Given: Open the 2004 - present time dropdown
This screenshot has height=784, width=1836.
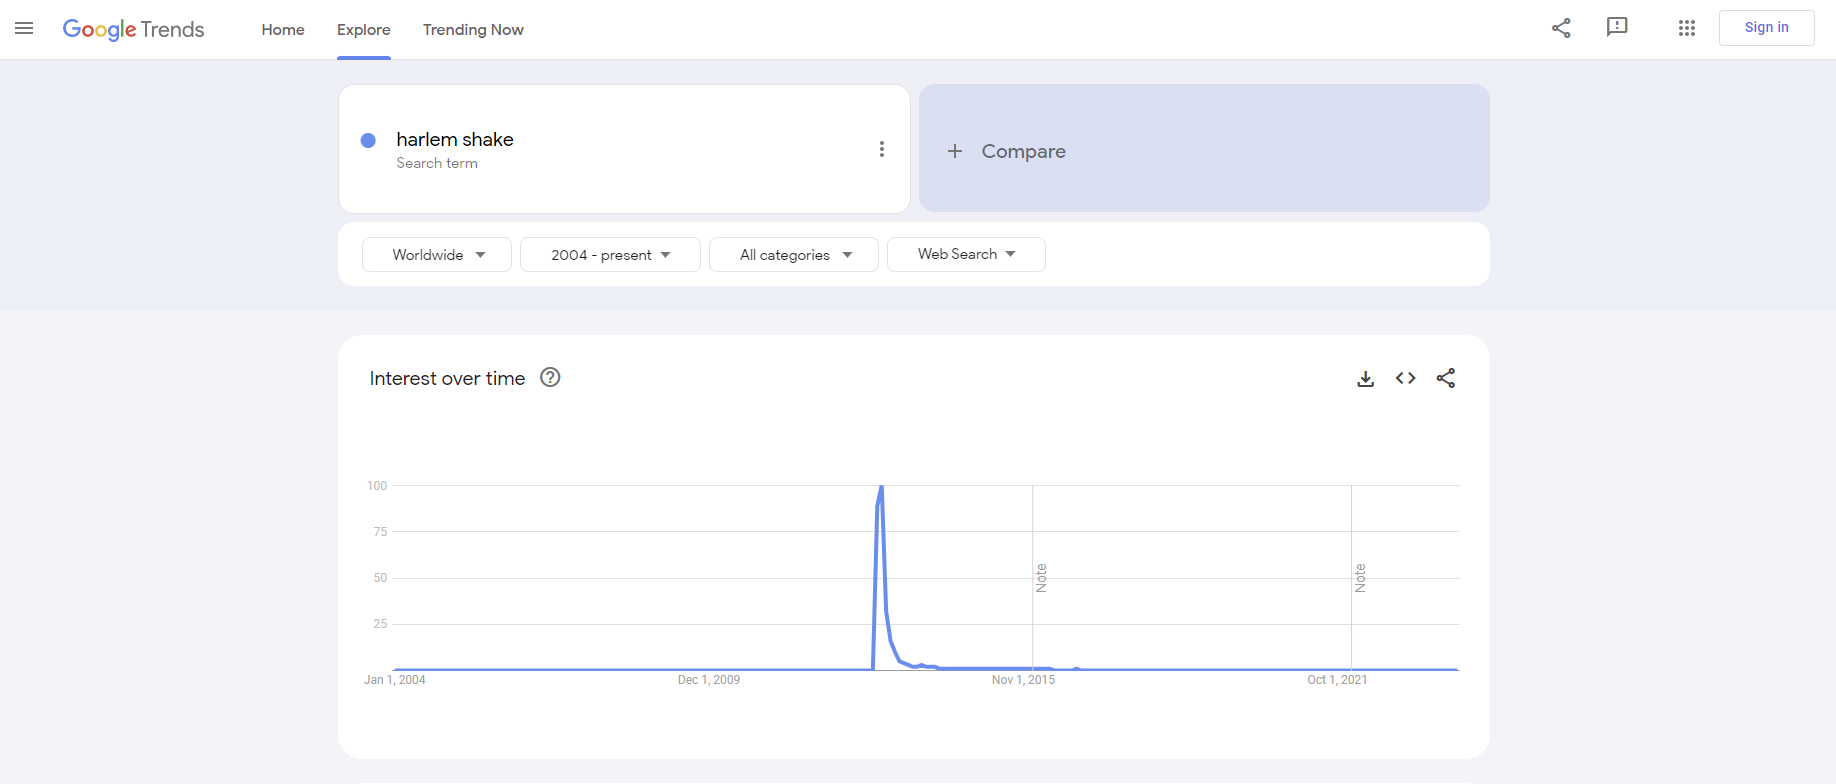Looking at the screenshot, I should coord(610,255).
